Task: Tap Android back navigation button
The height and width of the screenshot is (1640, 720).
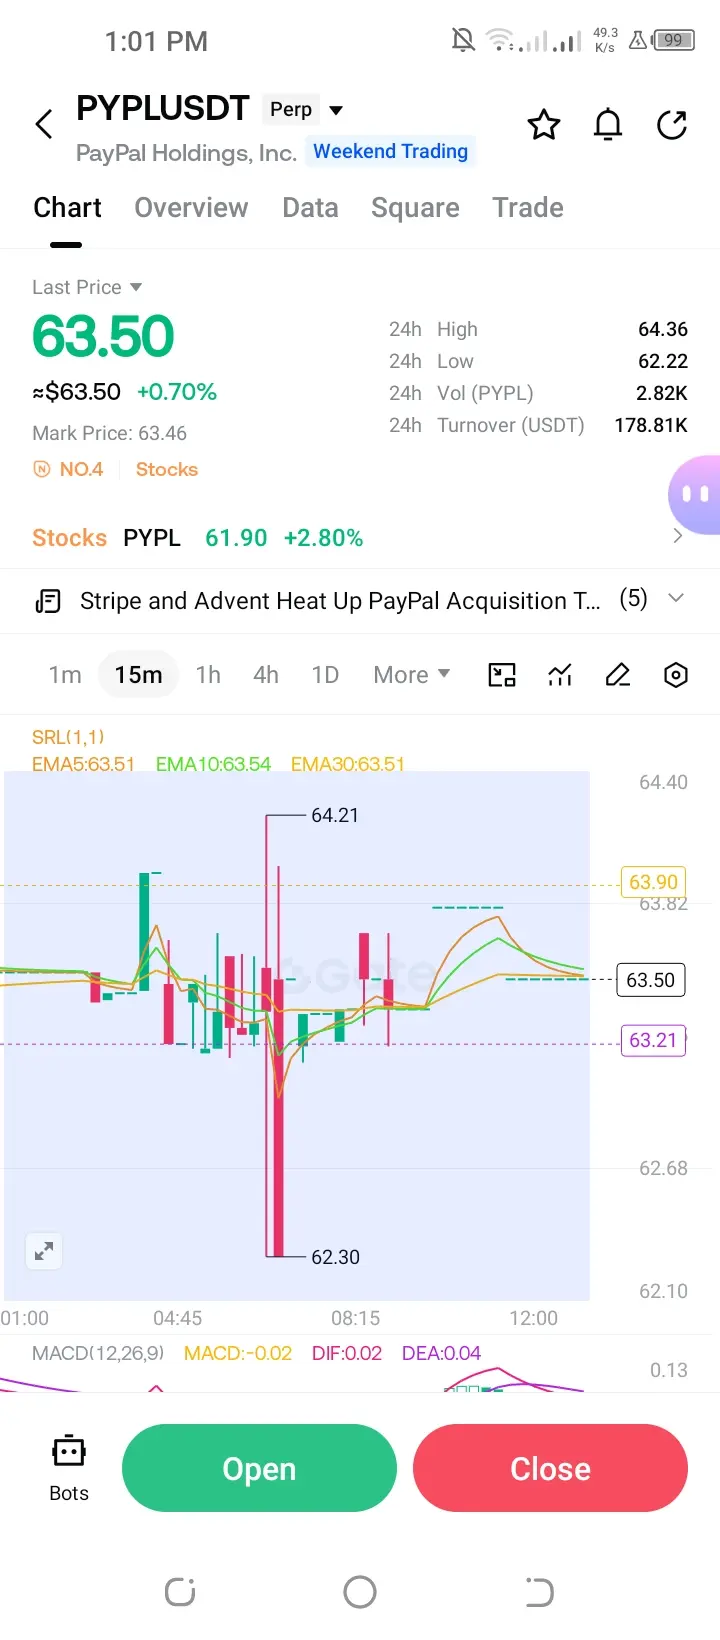Action: coord(539,1592)
